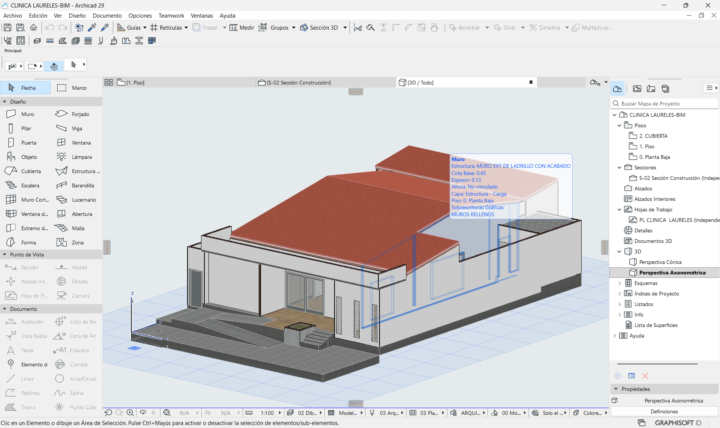The image size is (720, 428).
Task: Toggle the Retículas grid snap button
Action: click(166, 28)
